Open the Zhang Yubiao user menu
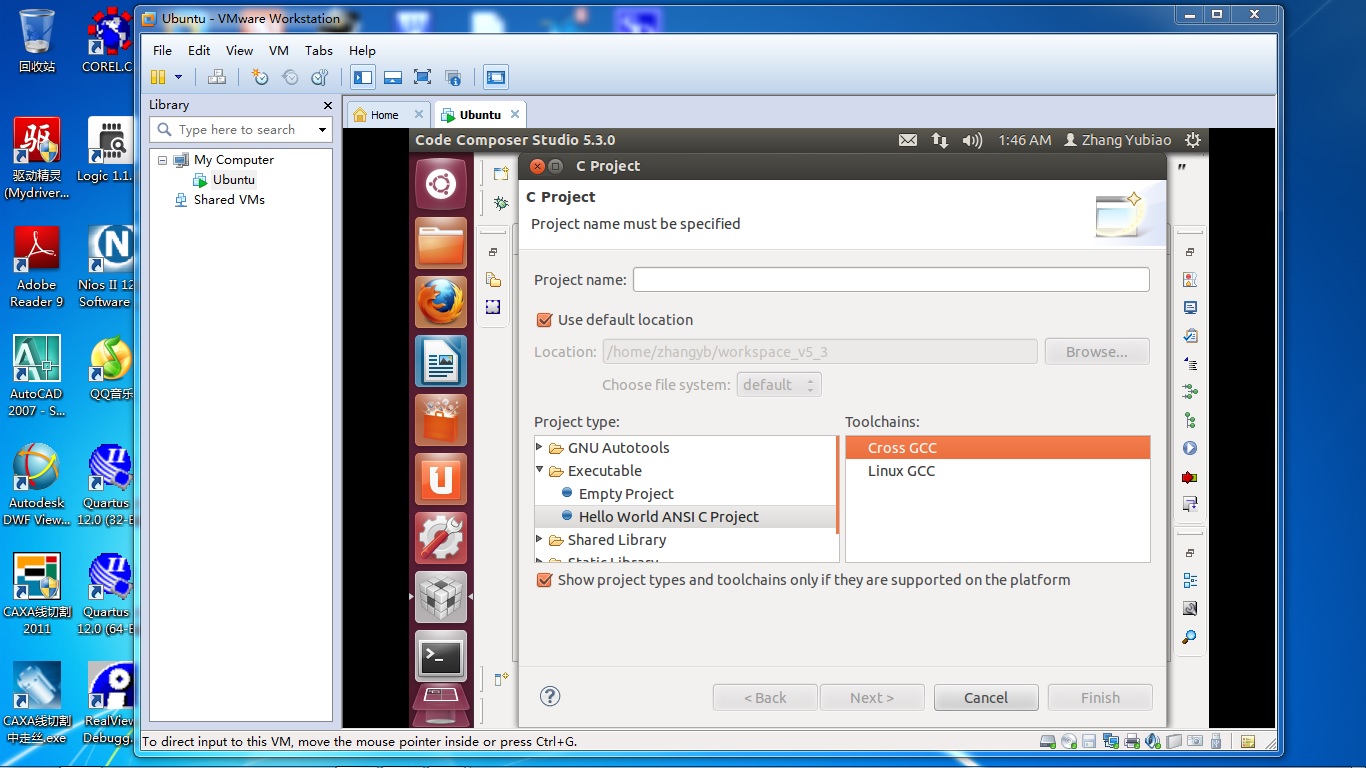 1117,141
